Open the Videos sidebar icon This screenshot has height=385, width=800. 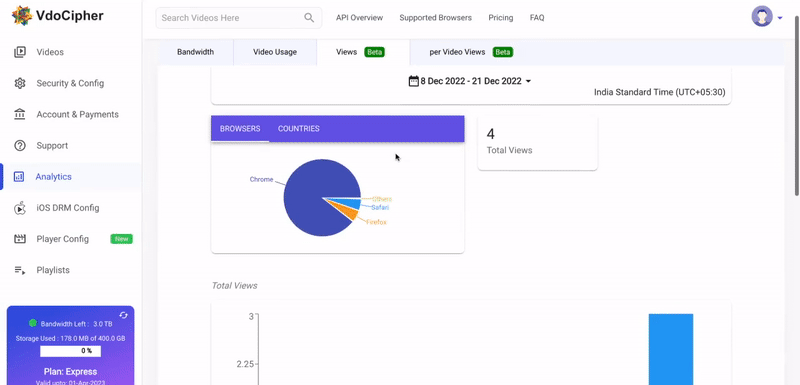(20, 52)
